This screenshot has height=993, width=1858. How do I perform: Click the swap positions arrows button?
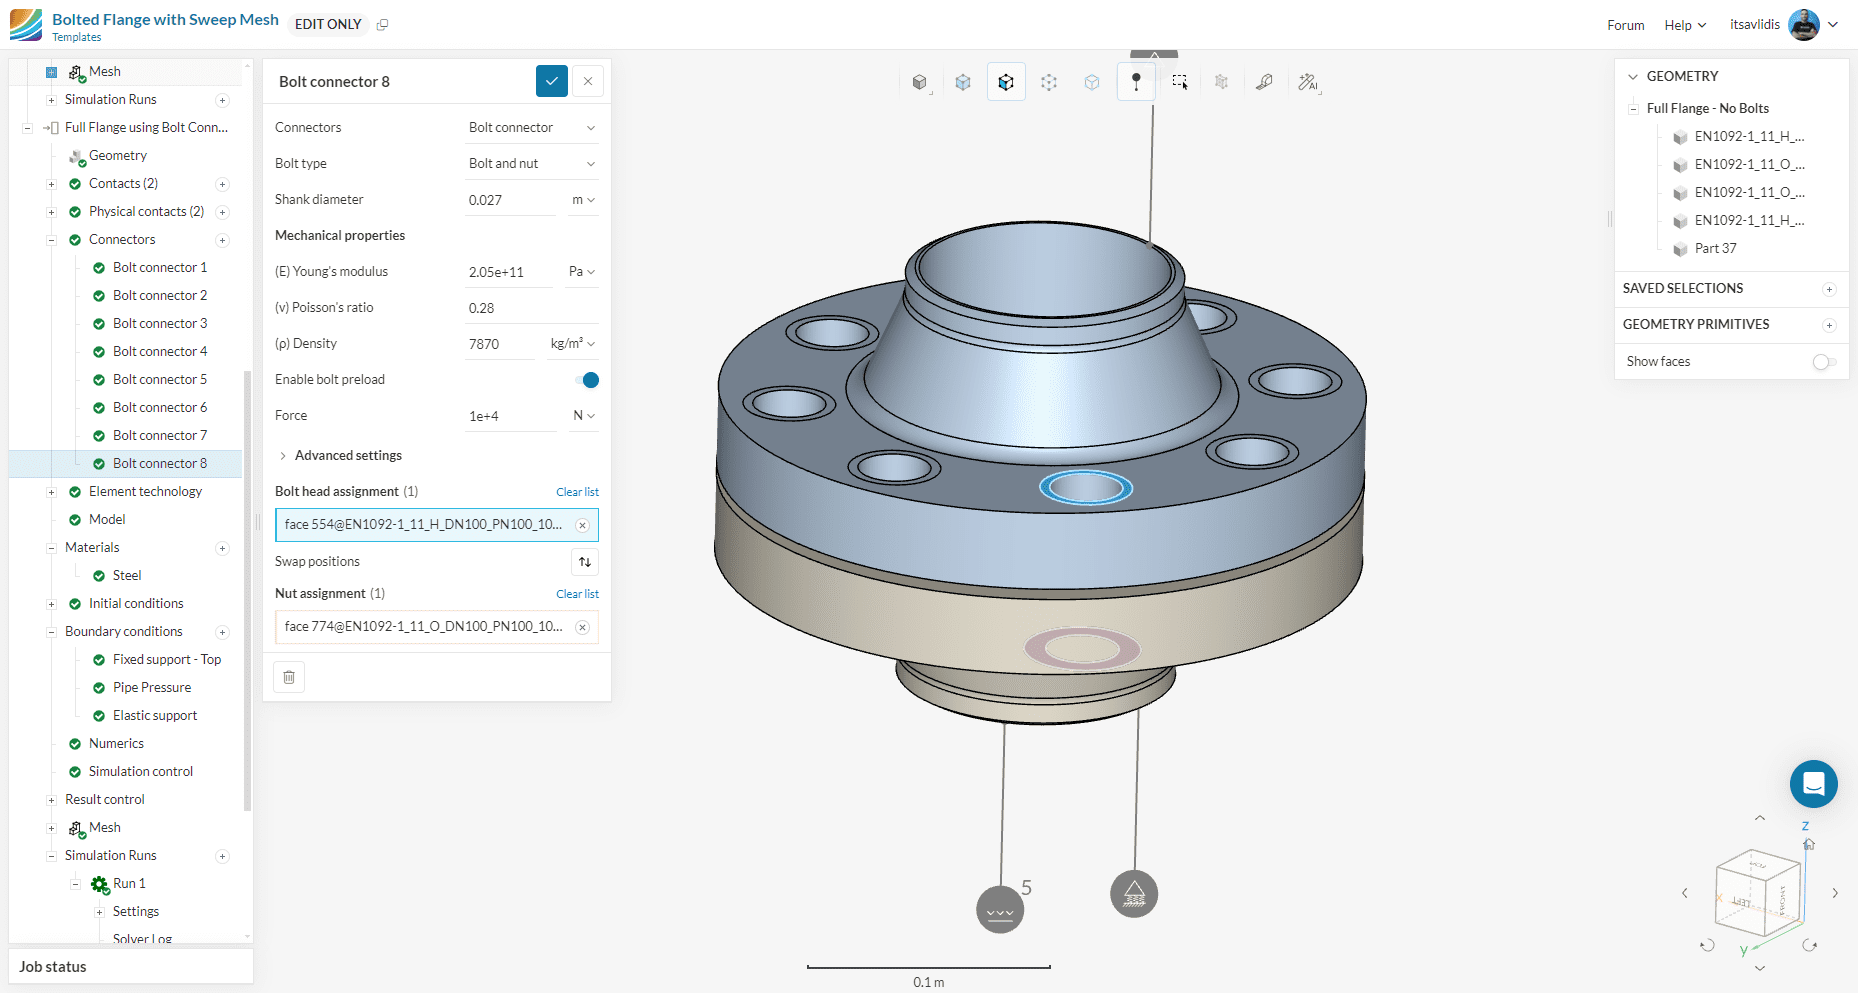pyautogui.click(x=585, y=562)
